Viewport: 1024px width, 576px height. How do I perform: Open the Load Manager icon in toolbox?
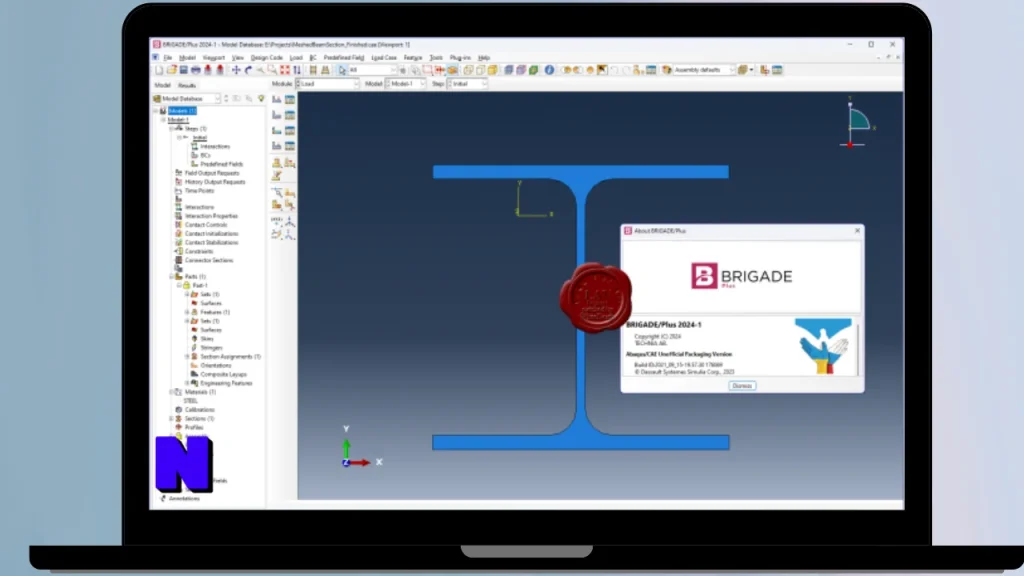(x=290, y=99)
